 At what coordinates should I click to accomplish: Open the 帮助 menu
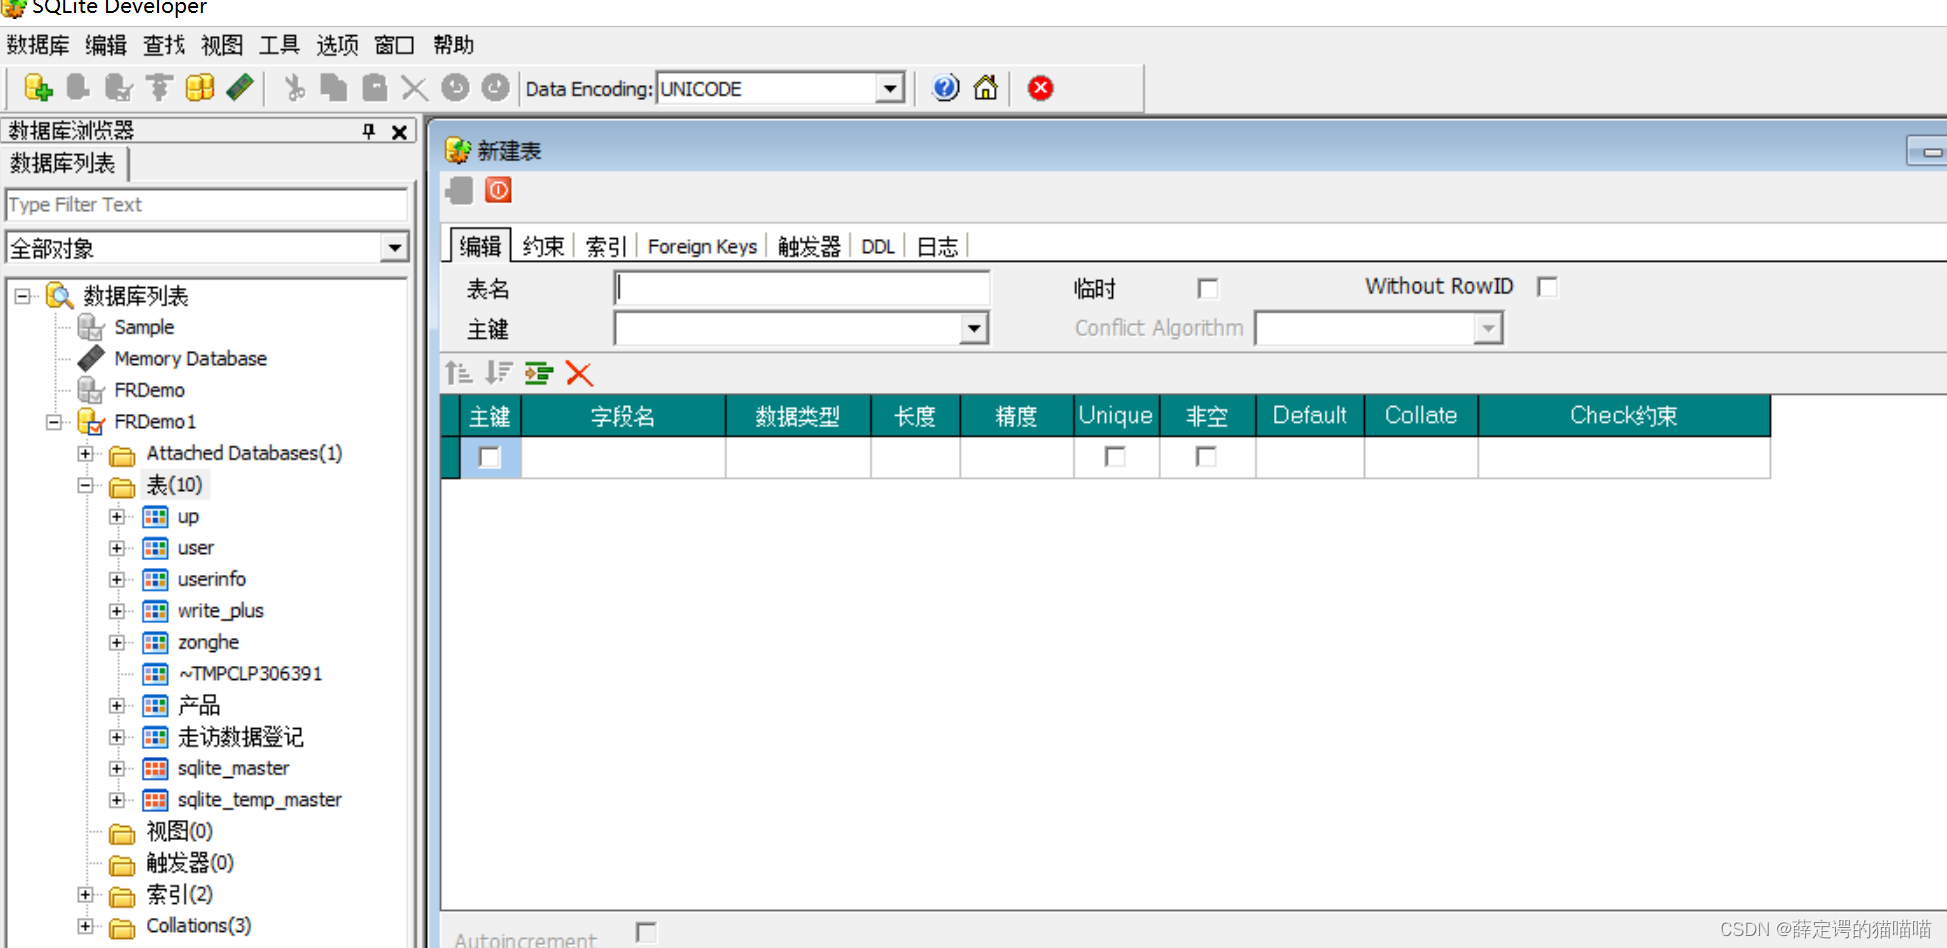(x=453, y=45)
